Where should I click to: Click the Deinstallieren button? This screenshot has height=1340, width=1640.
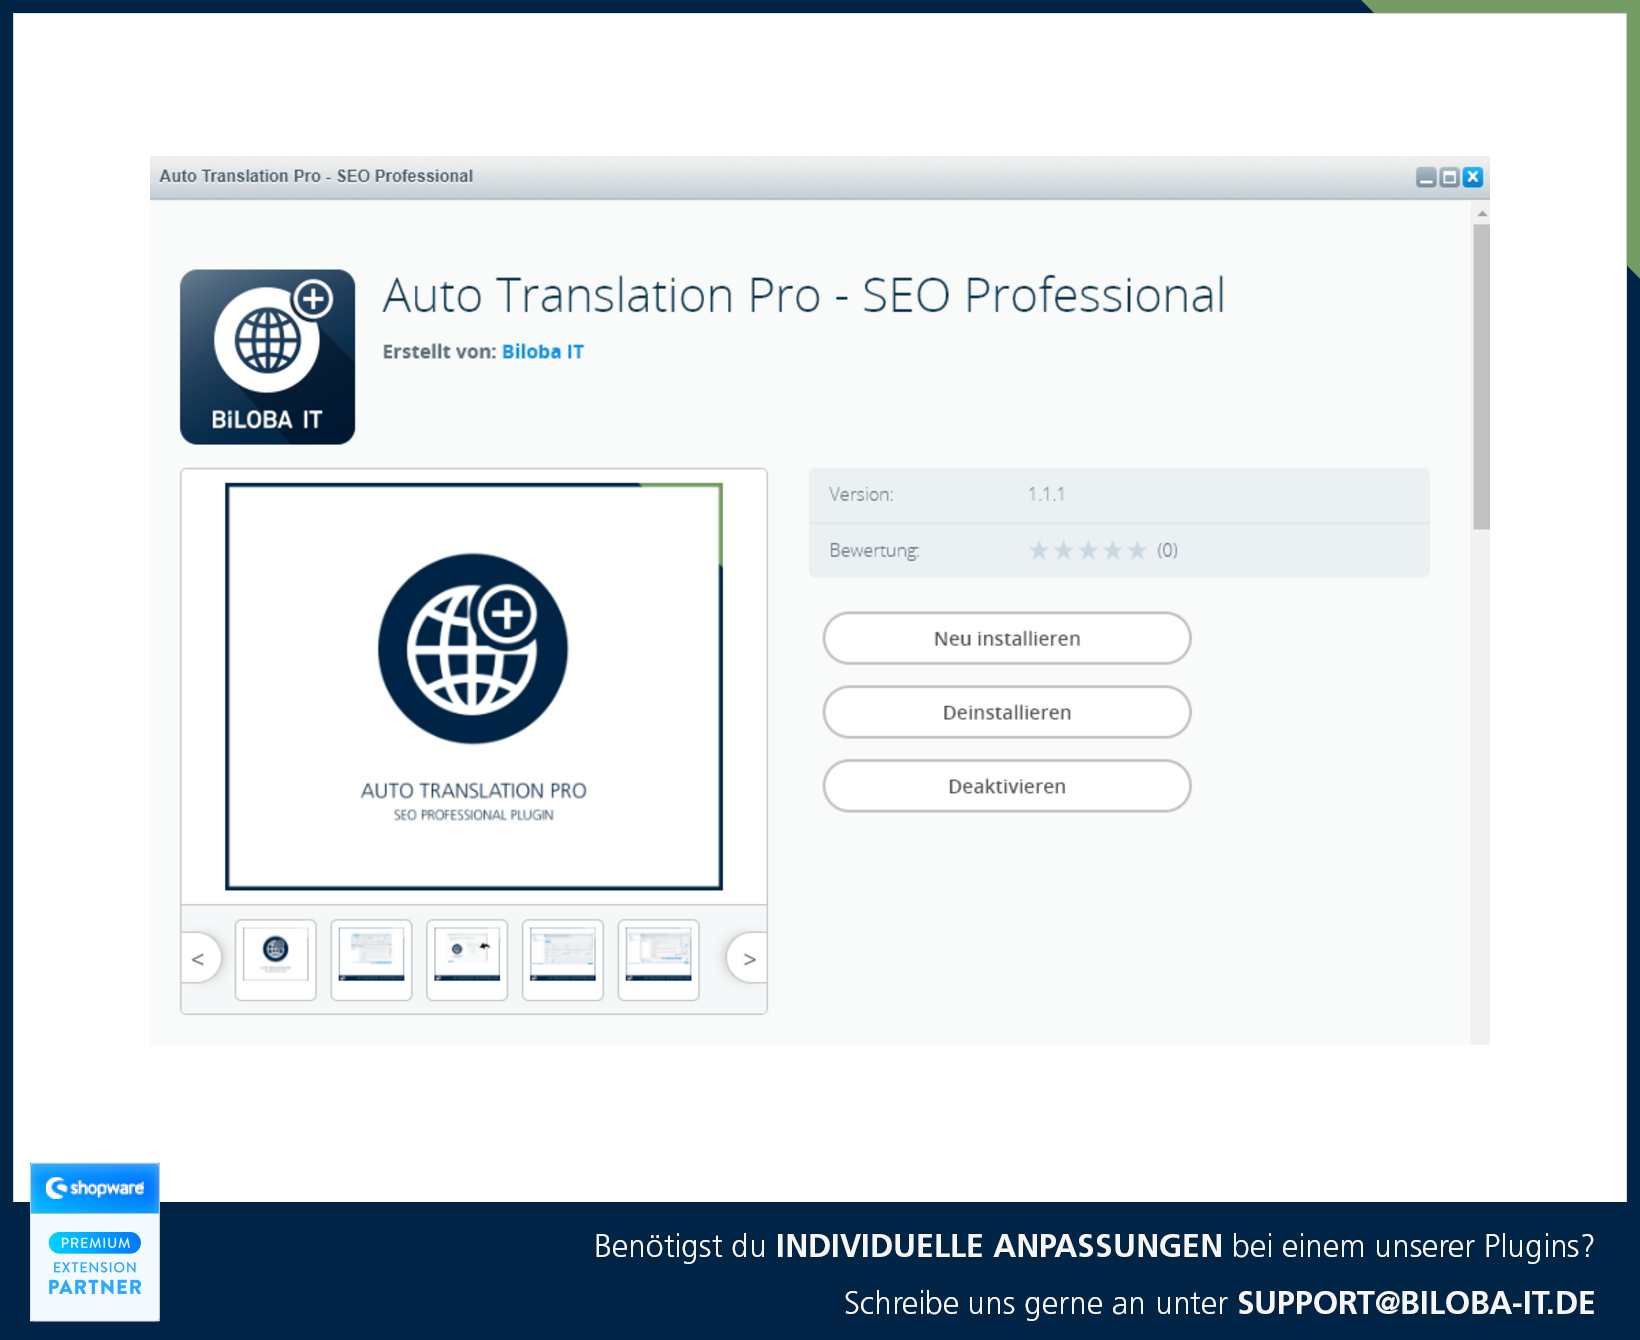tap(1006, 712)
